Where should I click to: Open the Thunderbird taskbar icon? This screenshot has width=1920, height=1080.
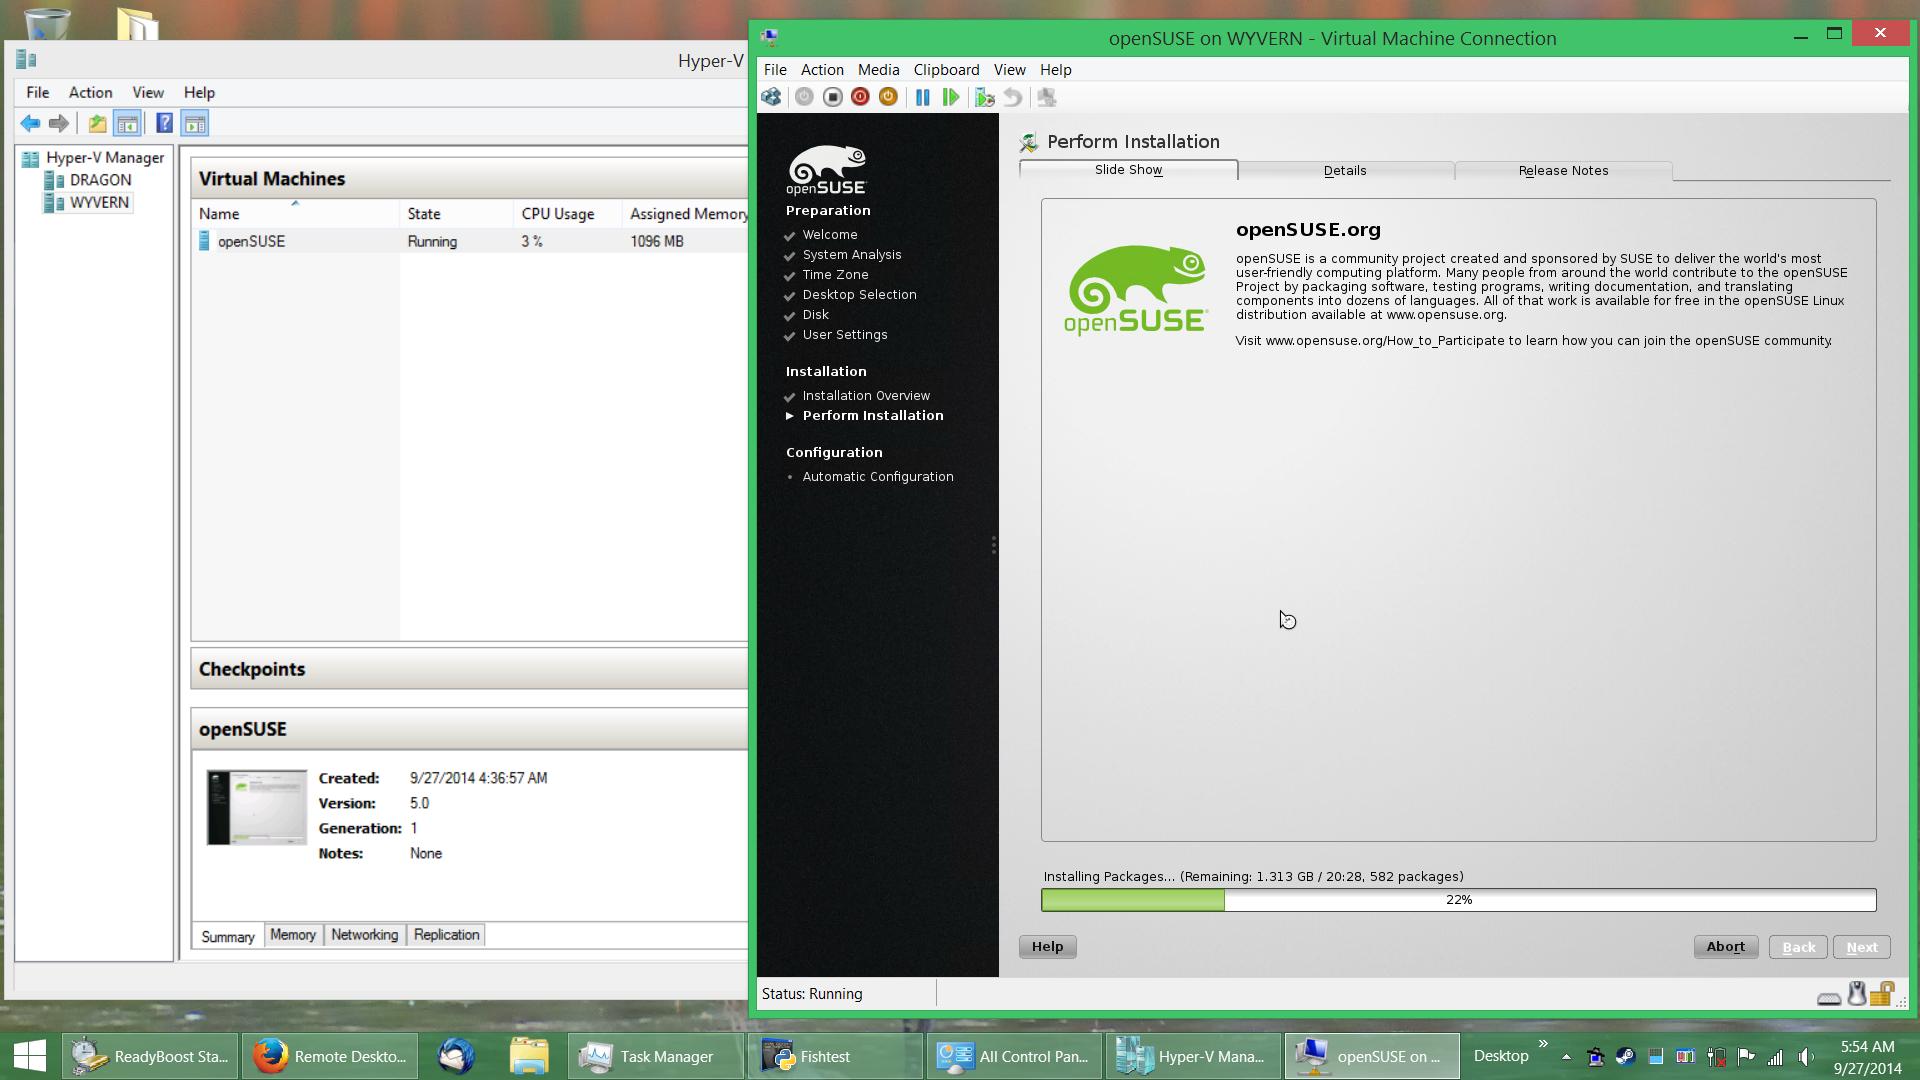coord(456,1056)
